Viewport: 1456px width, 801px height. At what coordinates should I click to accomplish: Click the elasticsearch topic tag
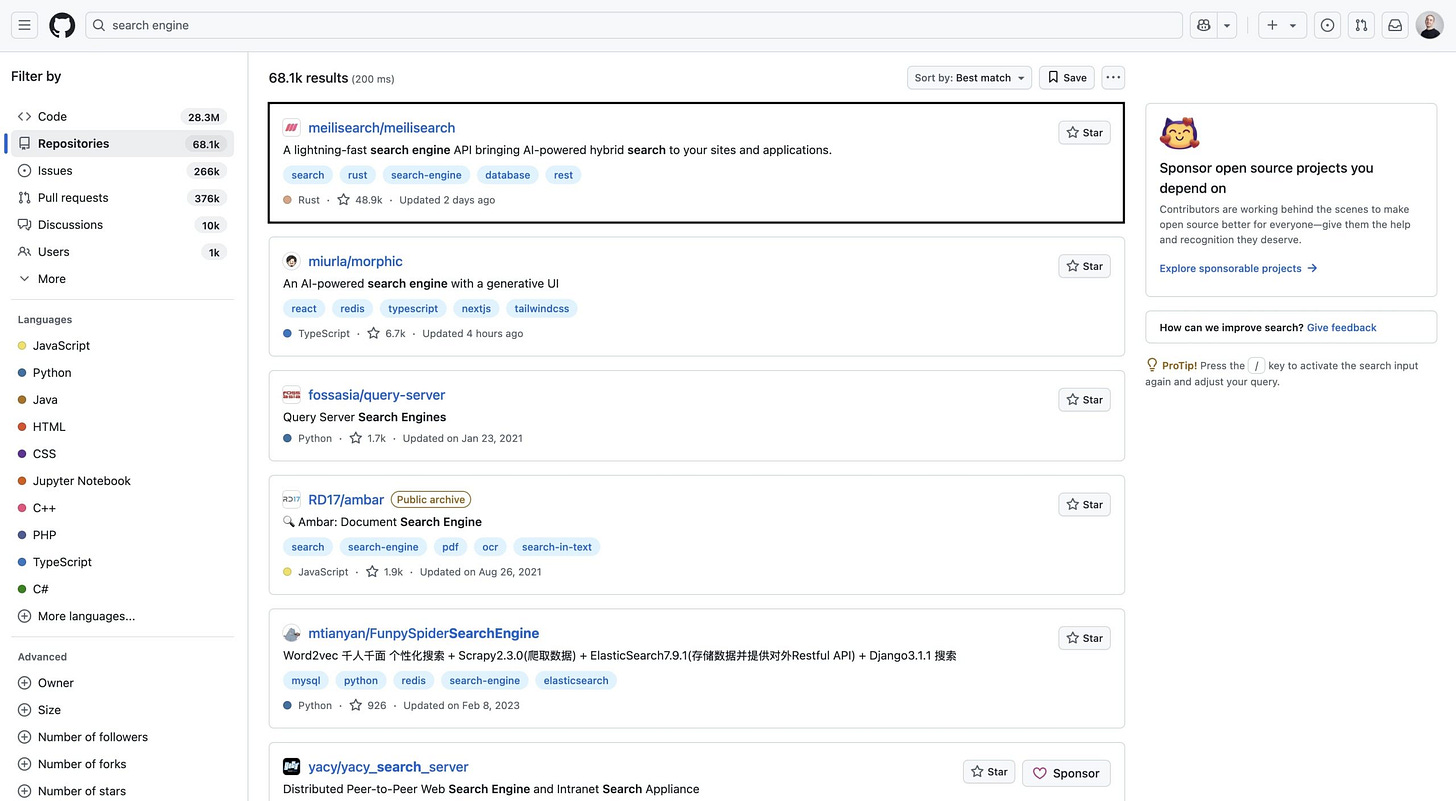(x=576, y=681)
